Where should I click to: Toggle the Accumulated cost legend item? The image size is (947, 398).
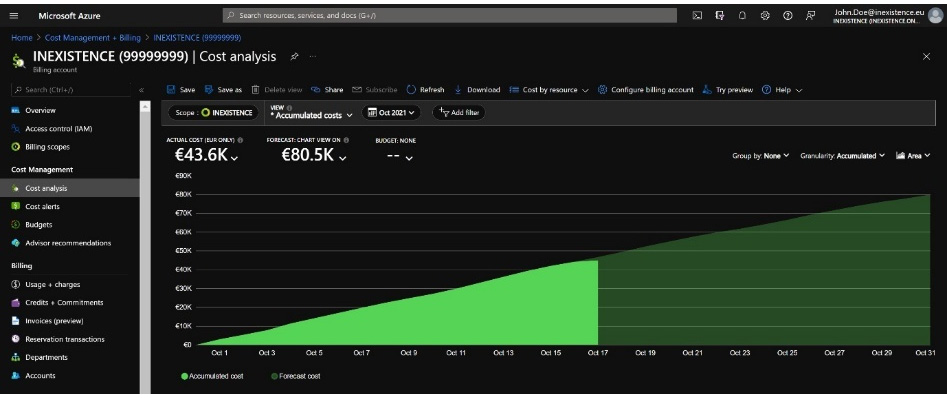(x=212, y=376)
